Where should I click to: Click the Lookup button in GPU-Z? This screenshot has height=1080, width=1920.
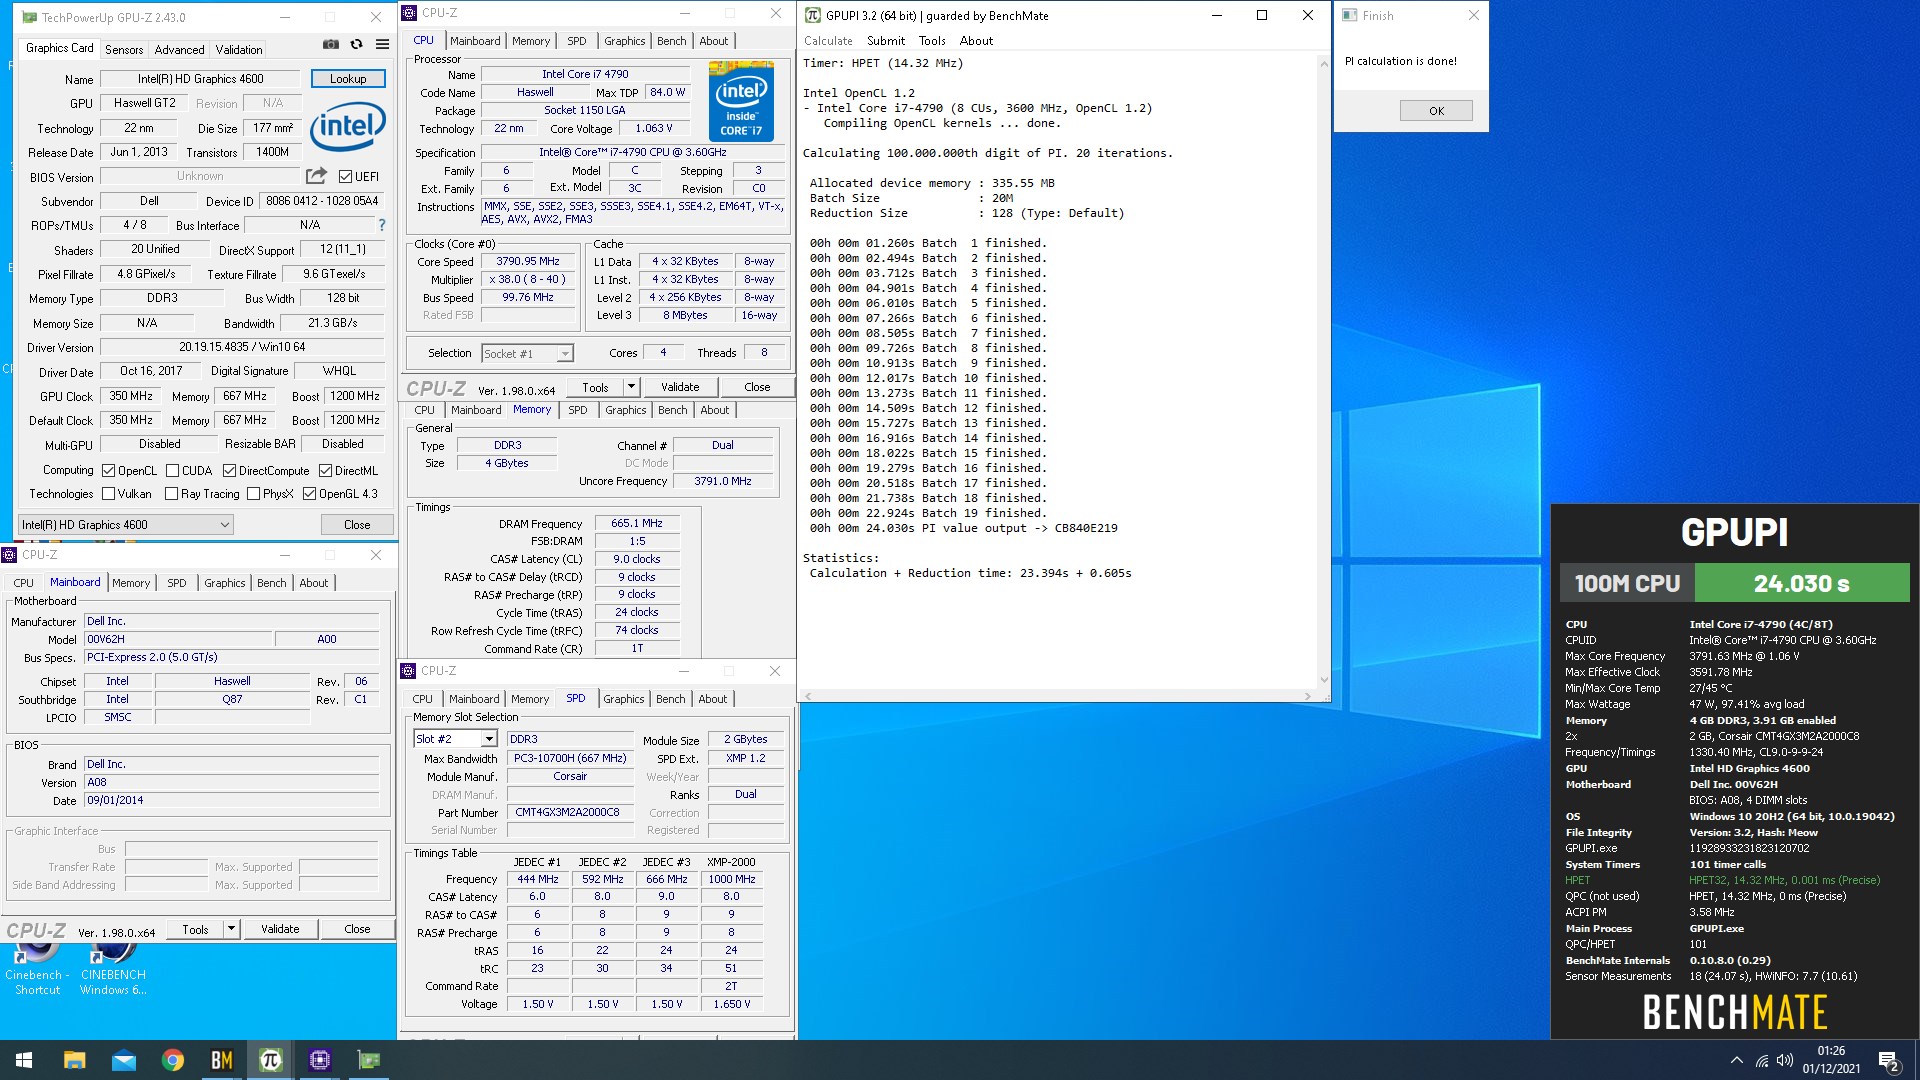pyautogui.click(x=348, y=78)
